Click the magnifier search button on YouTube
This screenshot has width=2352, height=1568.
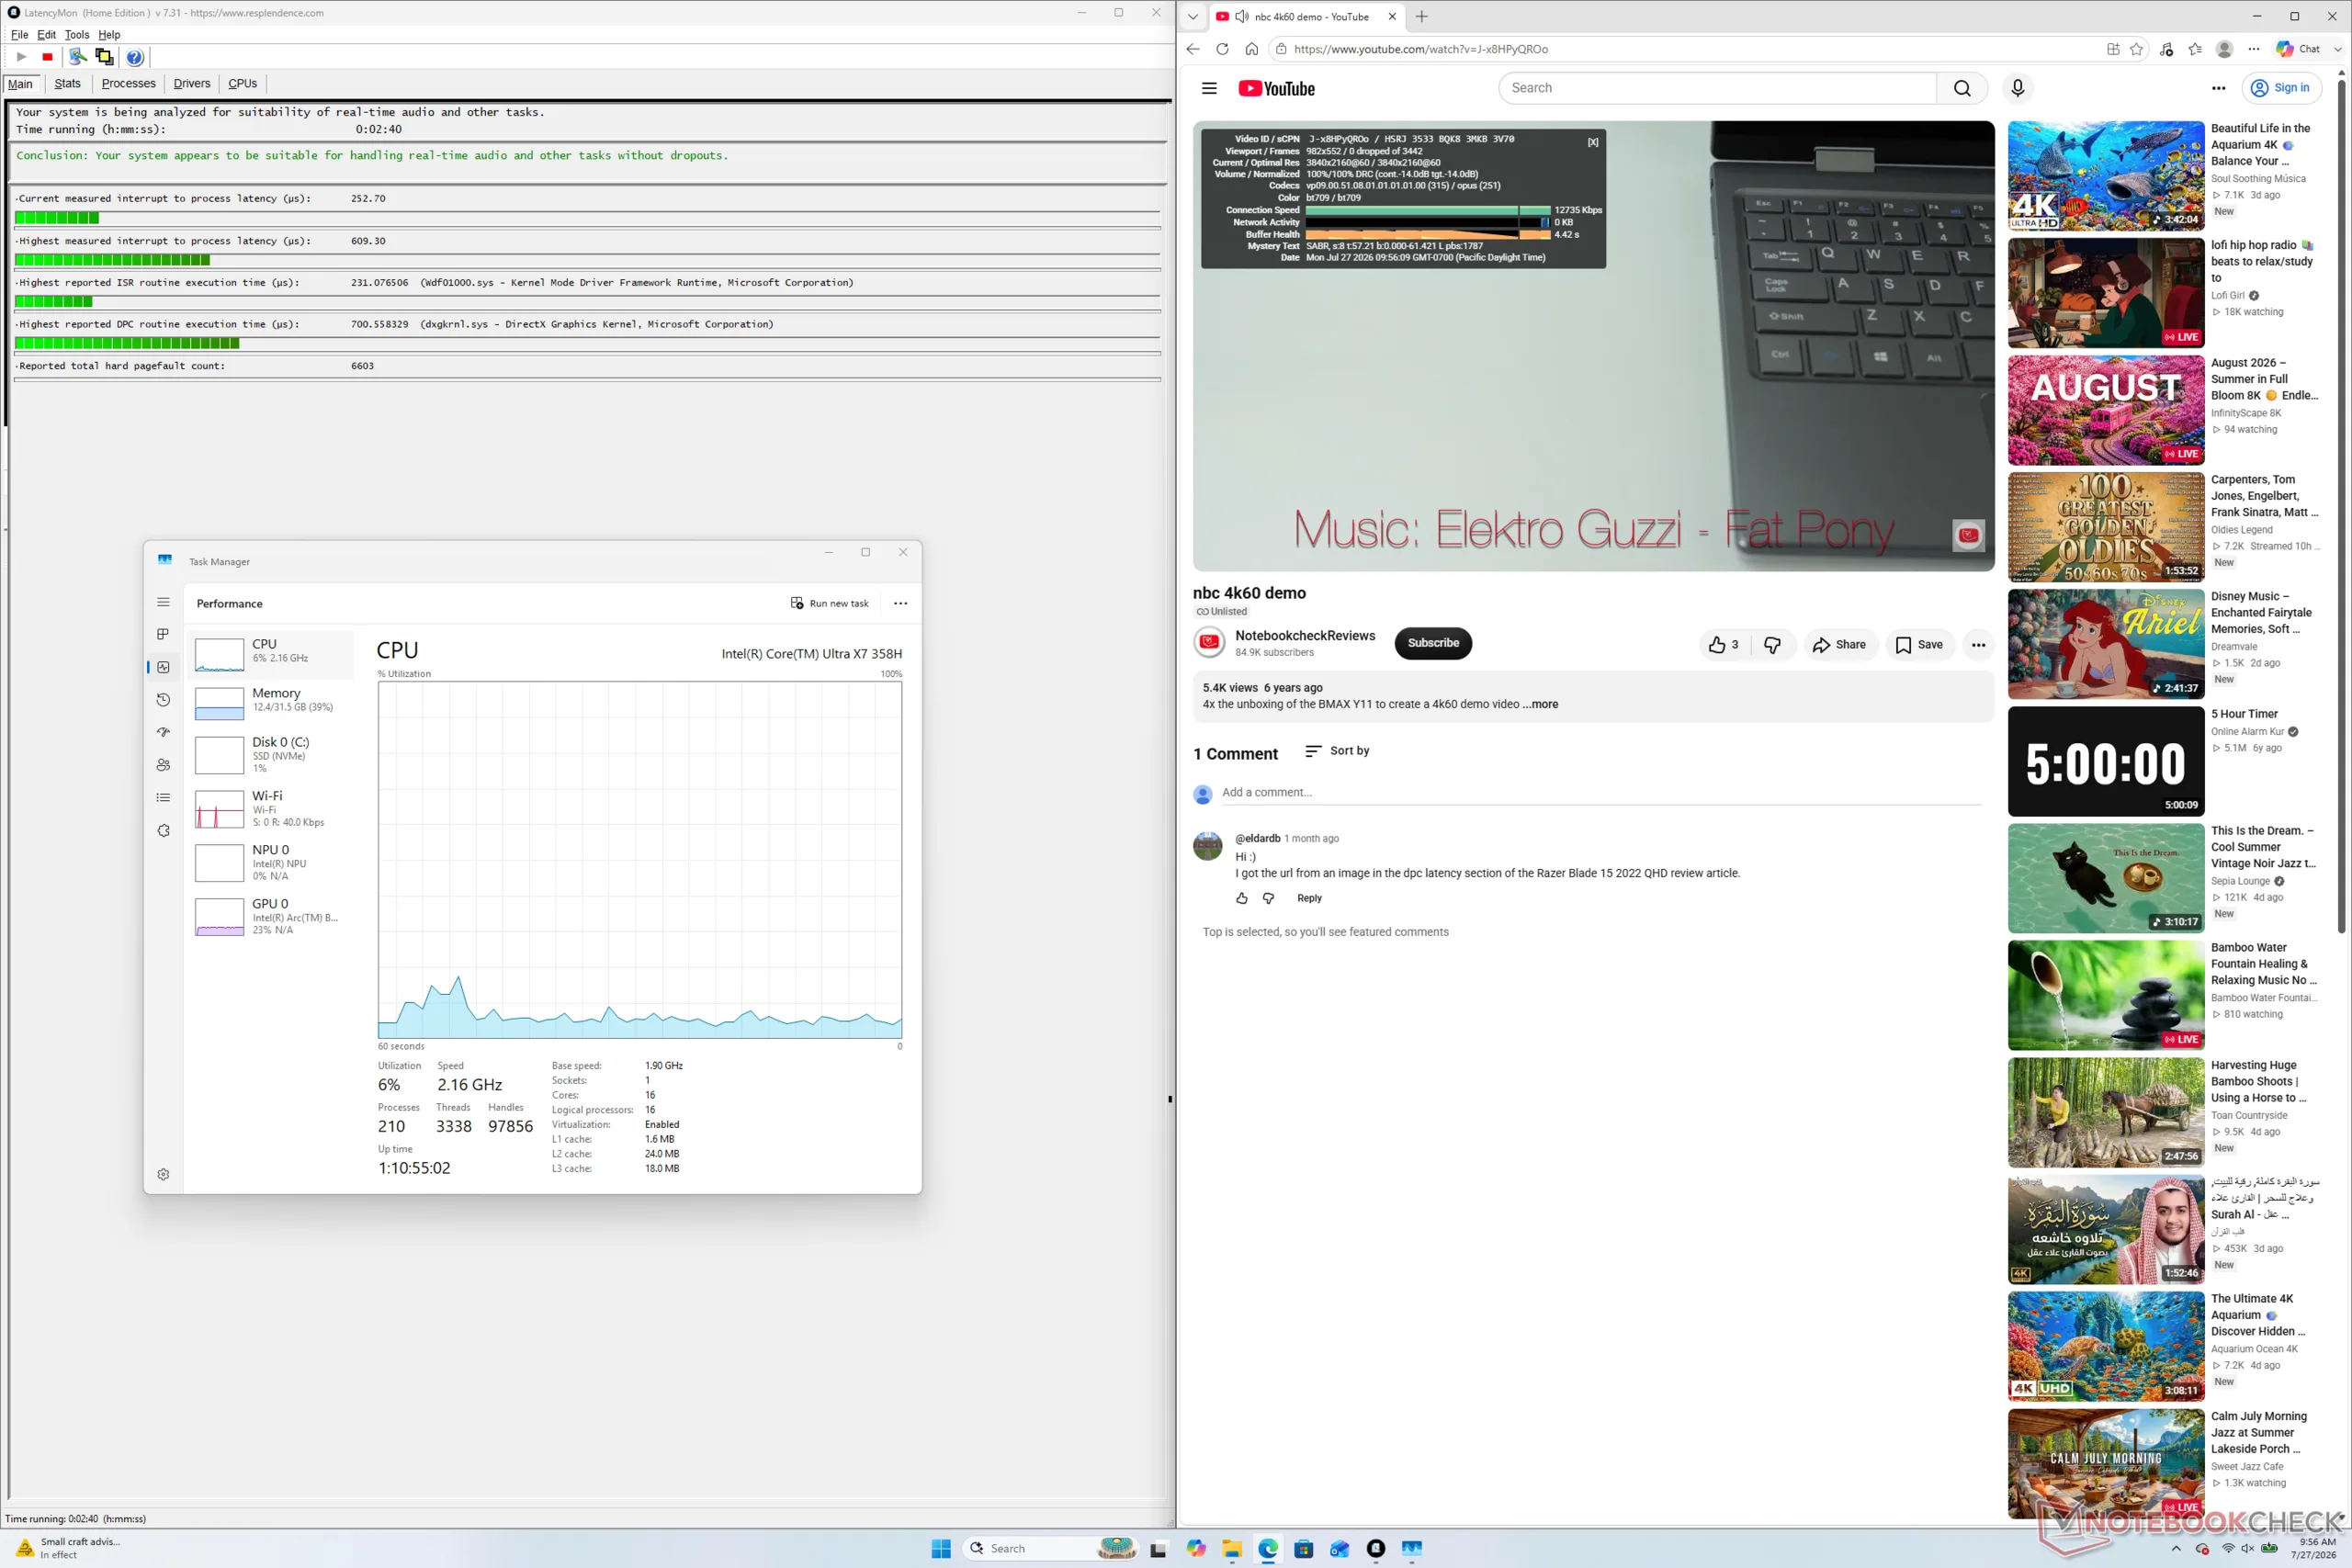(1962, 88)
